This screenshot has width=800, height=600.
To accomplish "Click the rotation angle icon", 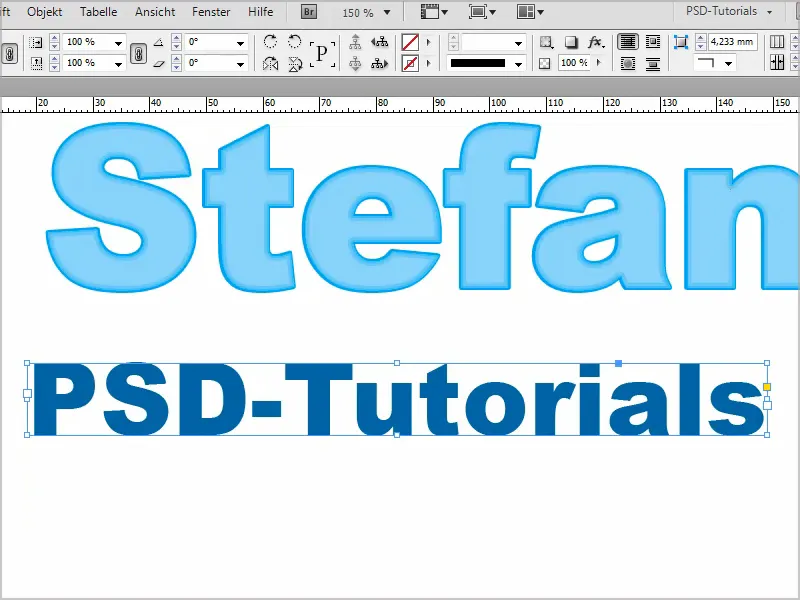I will click(x=159, y=42).
